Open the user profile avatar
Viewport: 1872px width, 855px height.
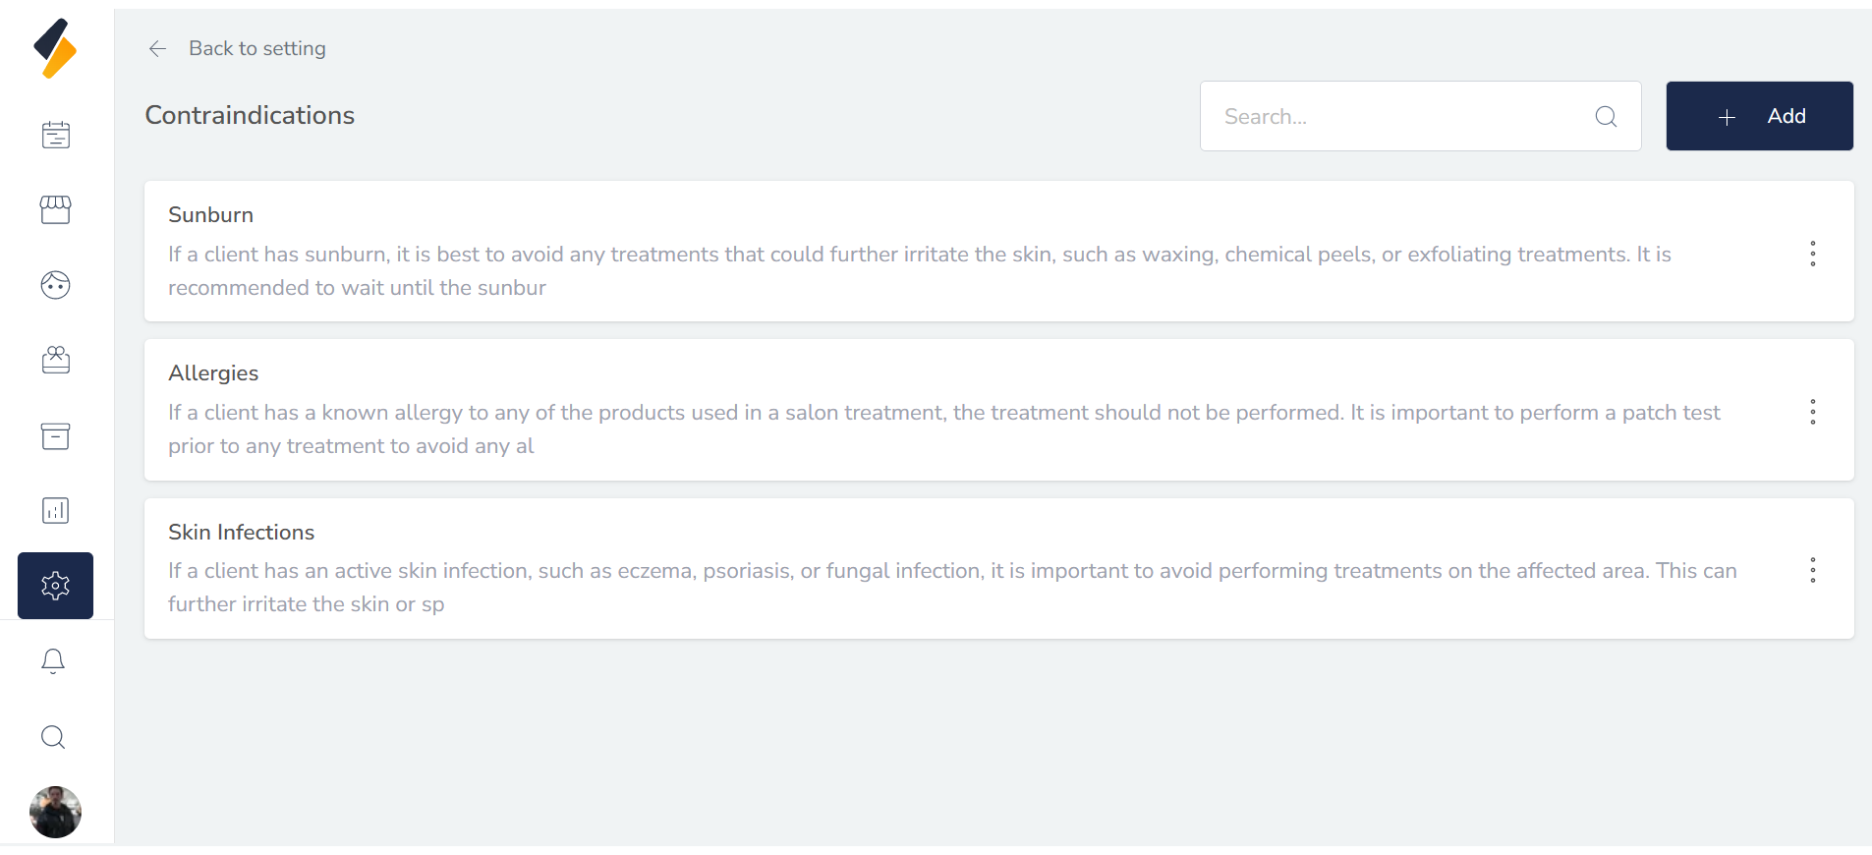click(x=55, y=812)
